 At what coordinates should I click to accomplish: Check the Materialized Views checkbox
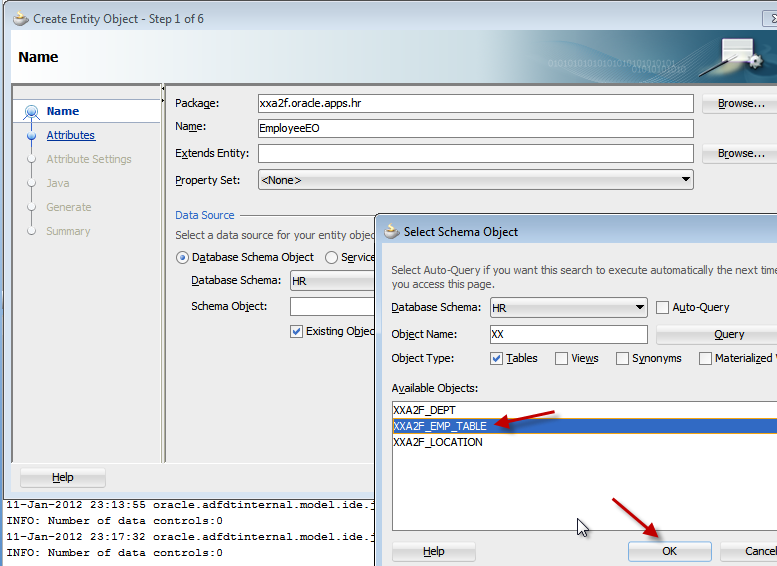(x=705, y=358)
